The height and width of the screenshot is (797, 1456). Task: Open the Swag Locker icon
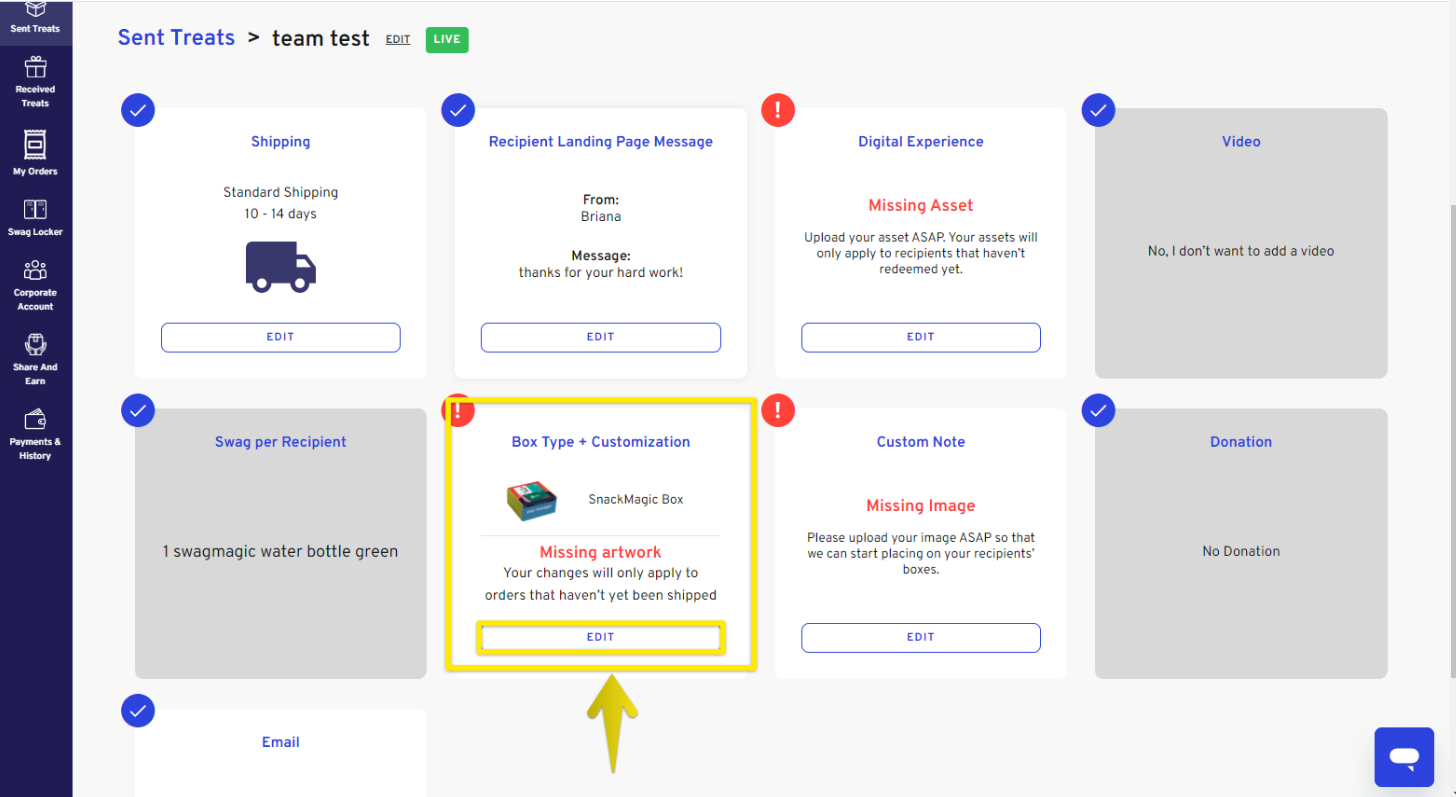(35, 209)
